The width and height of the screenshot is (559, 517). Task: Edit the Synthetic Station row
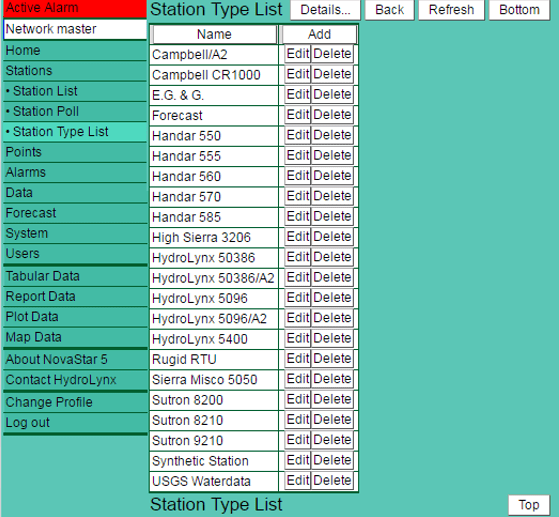tap(298, 461)
